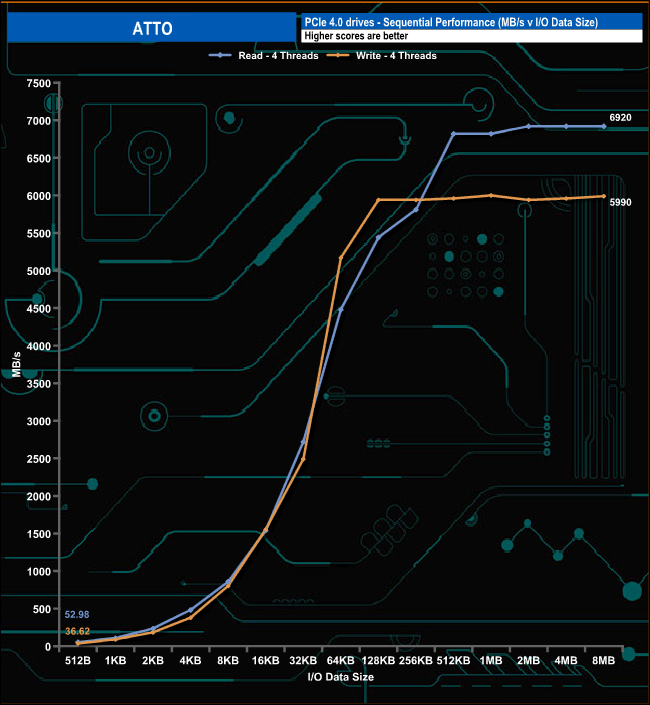
Task: Click the 5990 write data label
Action: (620, 201)
